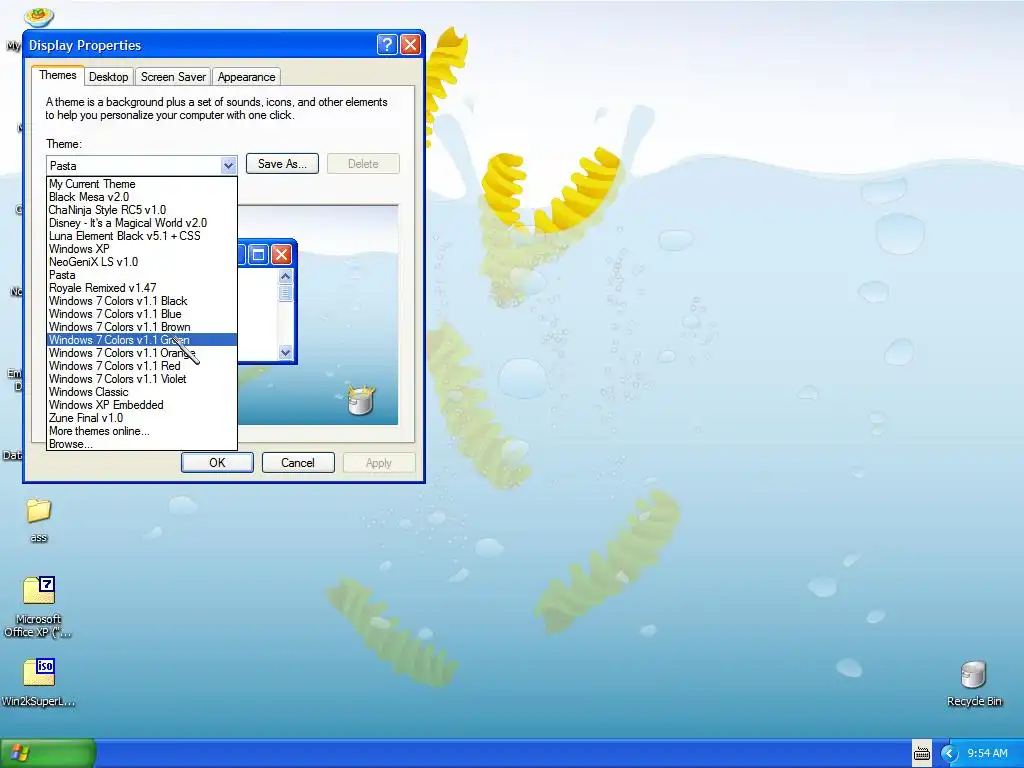Click preview scrollbar down arrow
This screenshot has height=768, width=1024.
[285, 353]
